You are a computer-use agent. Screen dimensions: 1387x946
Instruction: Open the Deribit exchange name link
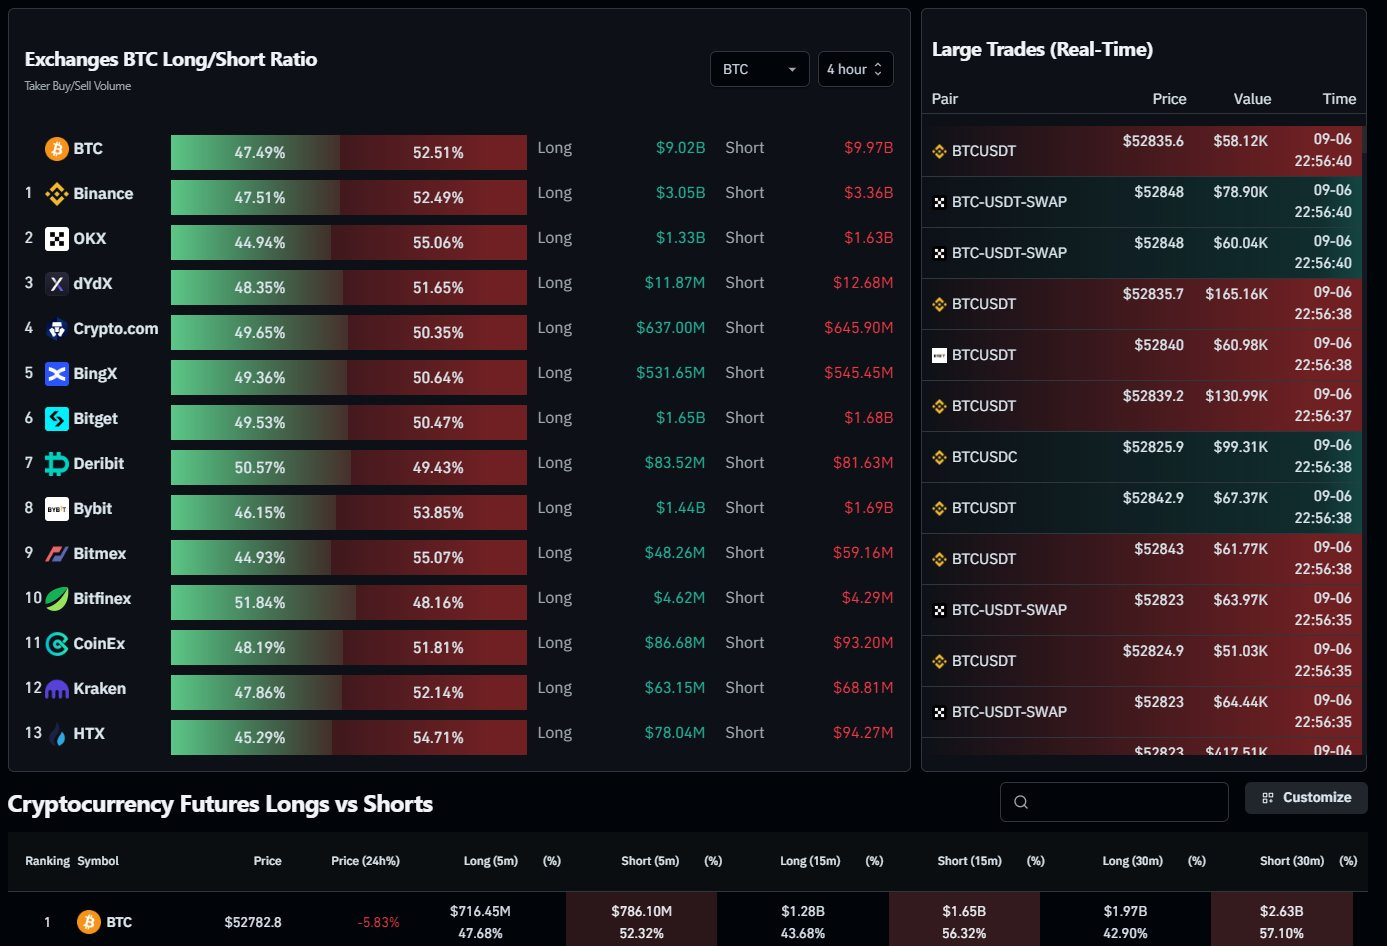pos(99,464)
